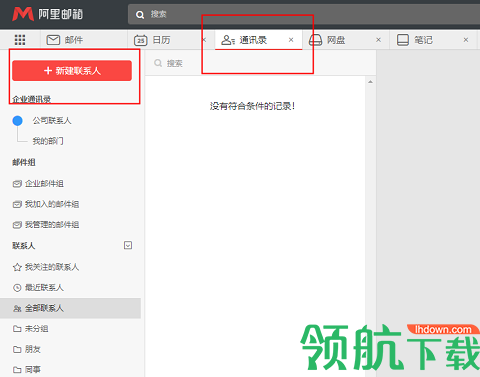Open 最近联系人 recent contacts
Screen dimensions: 480x377
pyautogui.click(x=44, y=287)
